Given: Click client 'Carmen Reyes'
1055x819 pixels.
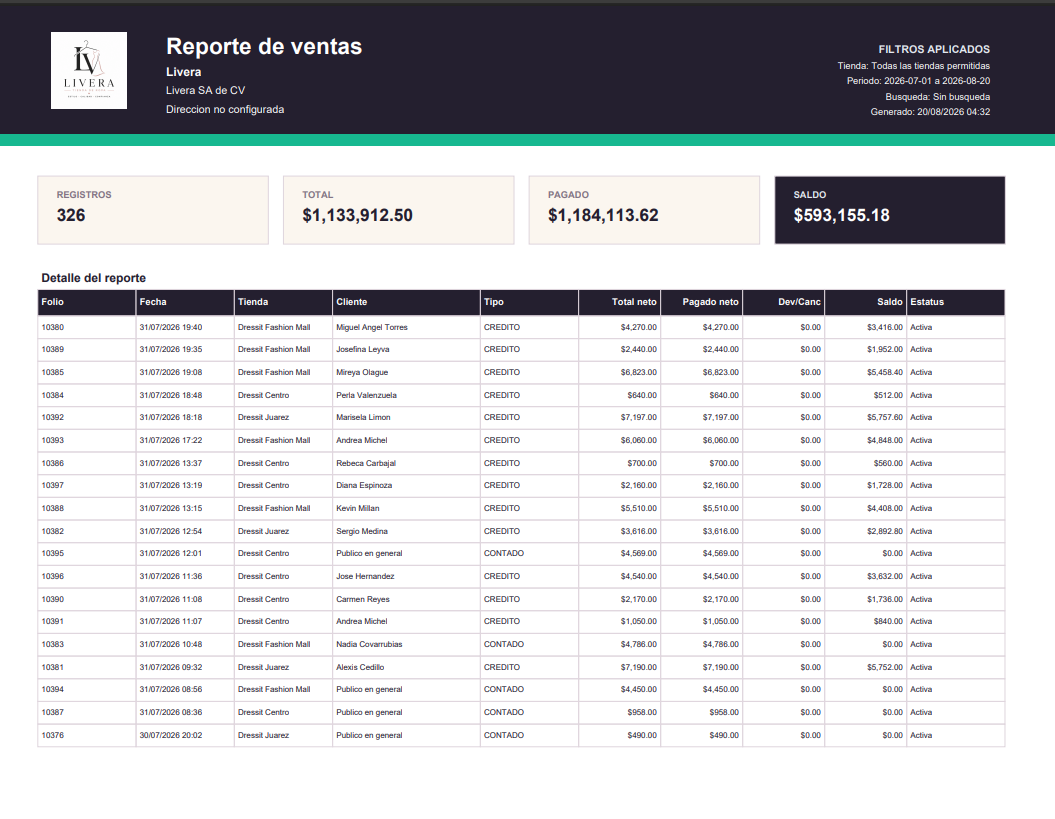Looking at the screenshot, I should click(x=363, y=599).
